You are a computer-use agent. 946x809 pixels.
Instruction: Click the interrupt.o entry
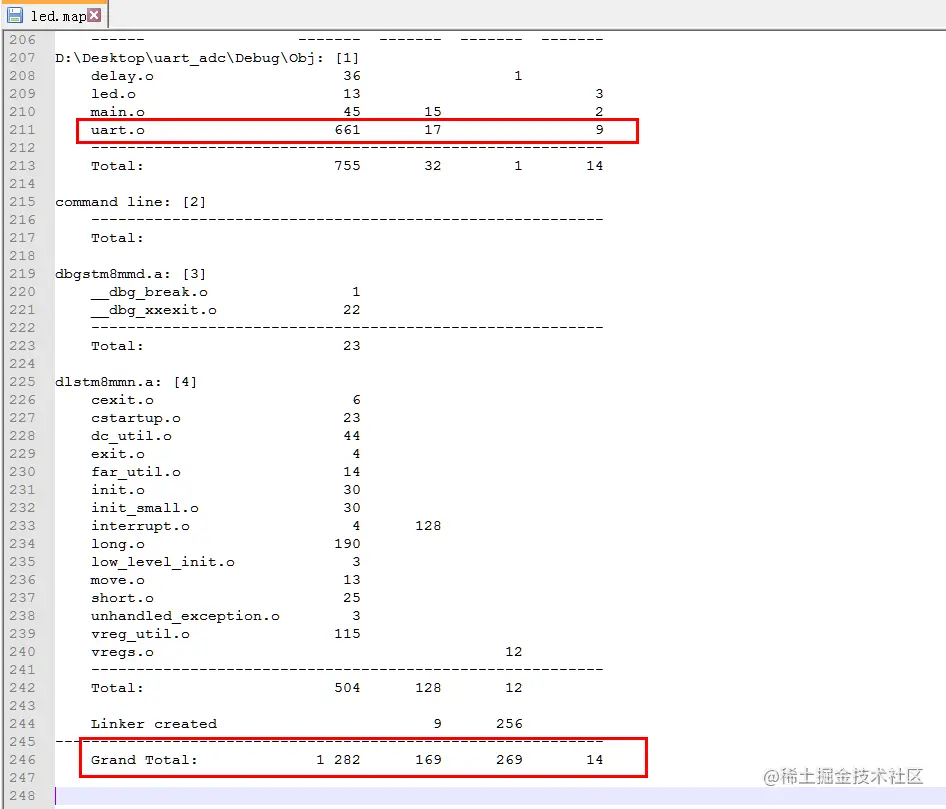140,526
